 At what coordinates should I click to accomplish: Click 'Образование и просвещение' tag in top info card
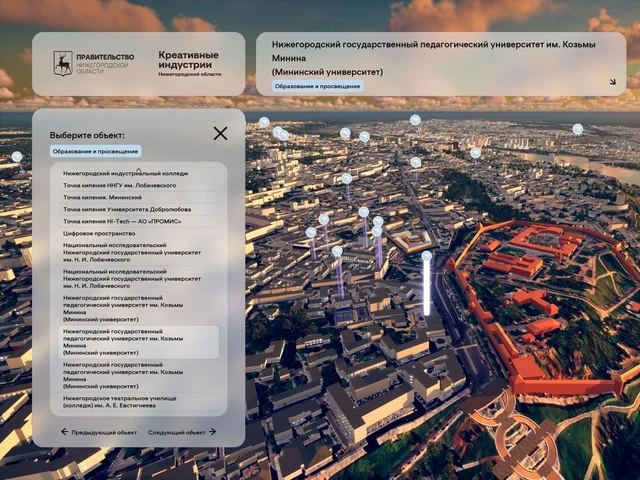(318, 87)
